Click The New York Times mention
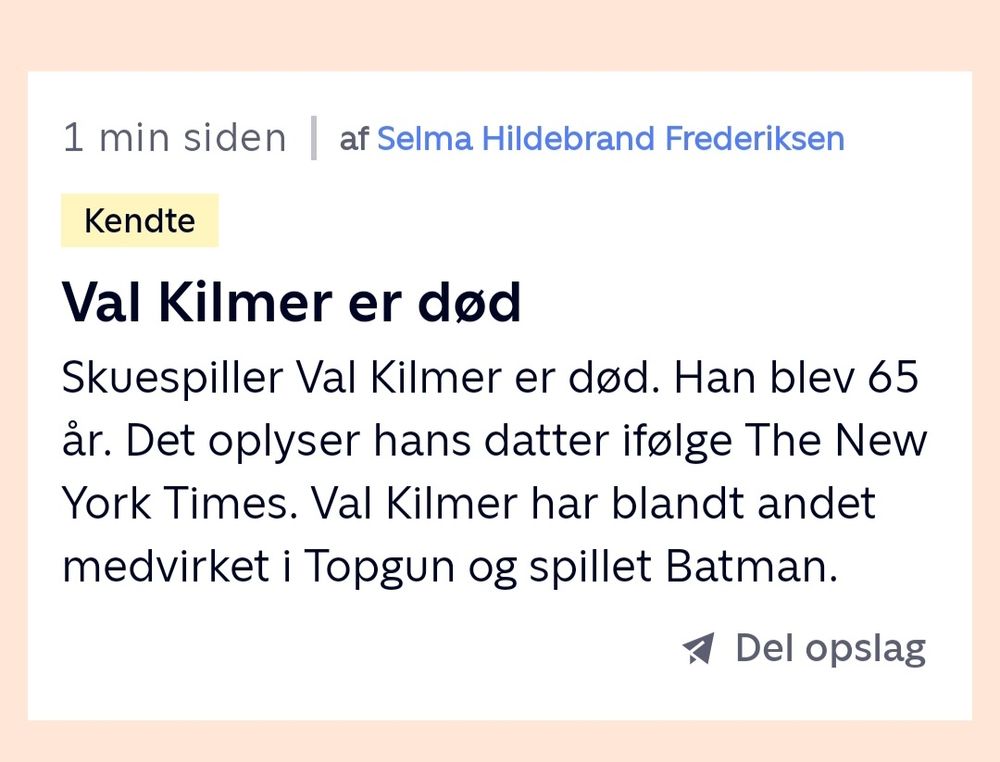 point(494,472)
